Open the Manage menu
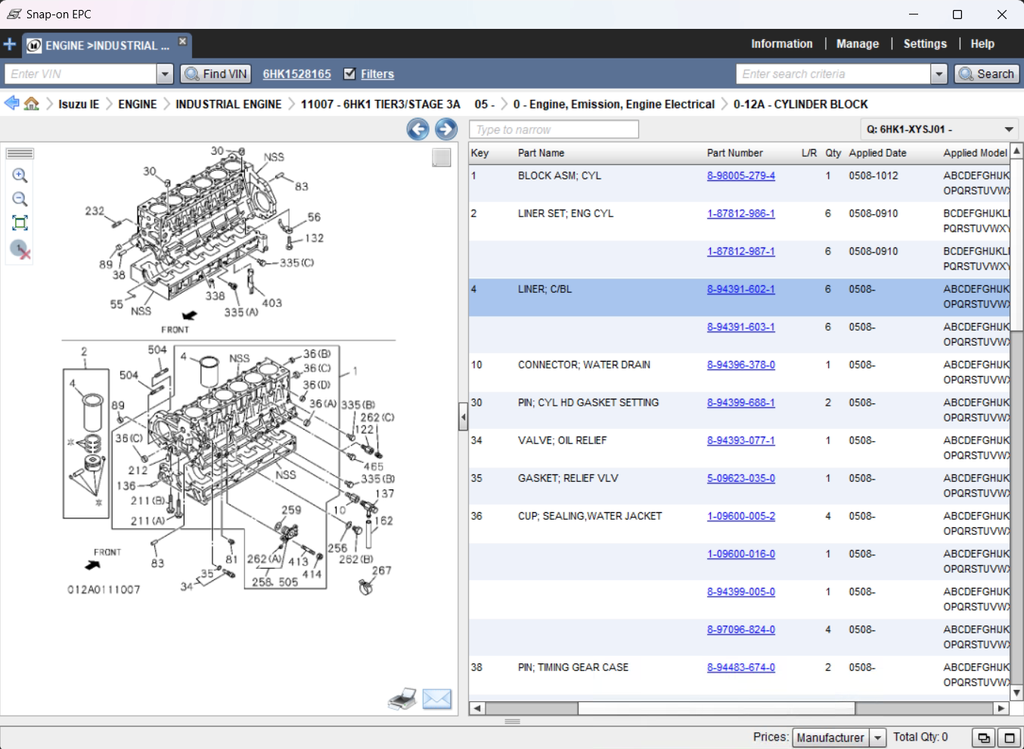1024x749 pixels. pyautogui.click(x=857, y=44)
